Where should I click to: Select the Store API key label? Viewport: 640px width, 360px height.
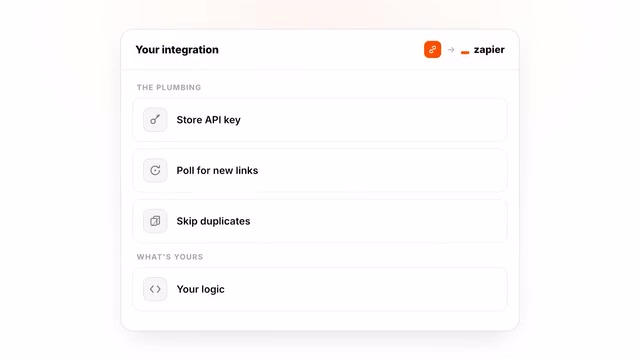[x=209, y=120]
